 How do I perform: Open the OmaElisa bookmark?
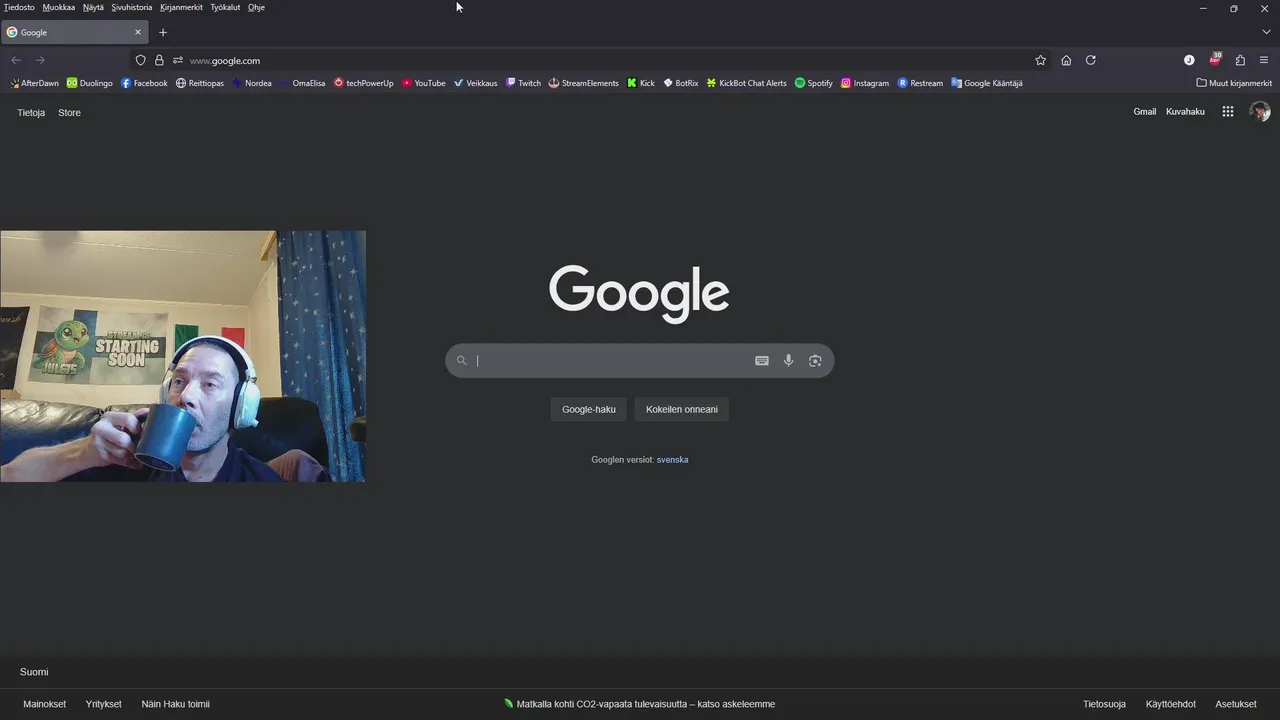302,83
